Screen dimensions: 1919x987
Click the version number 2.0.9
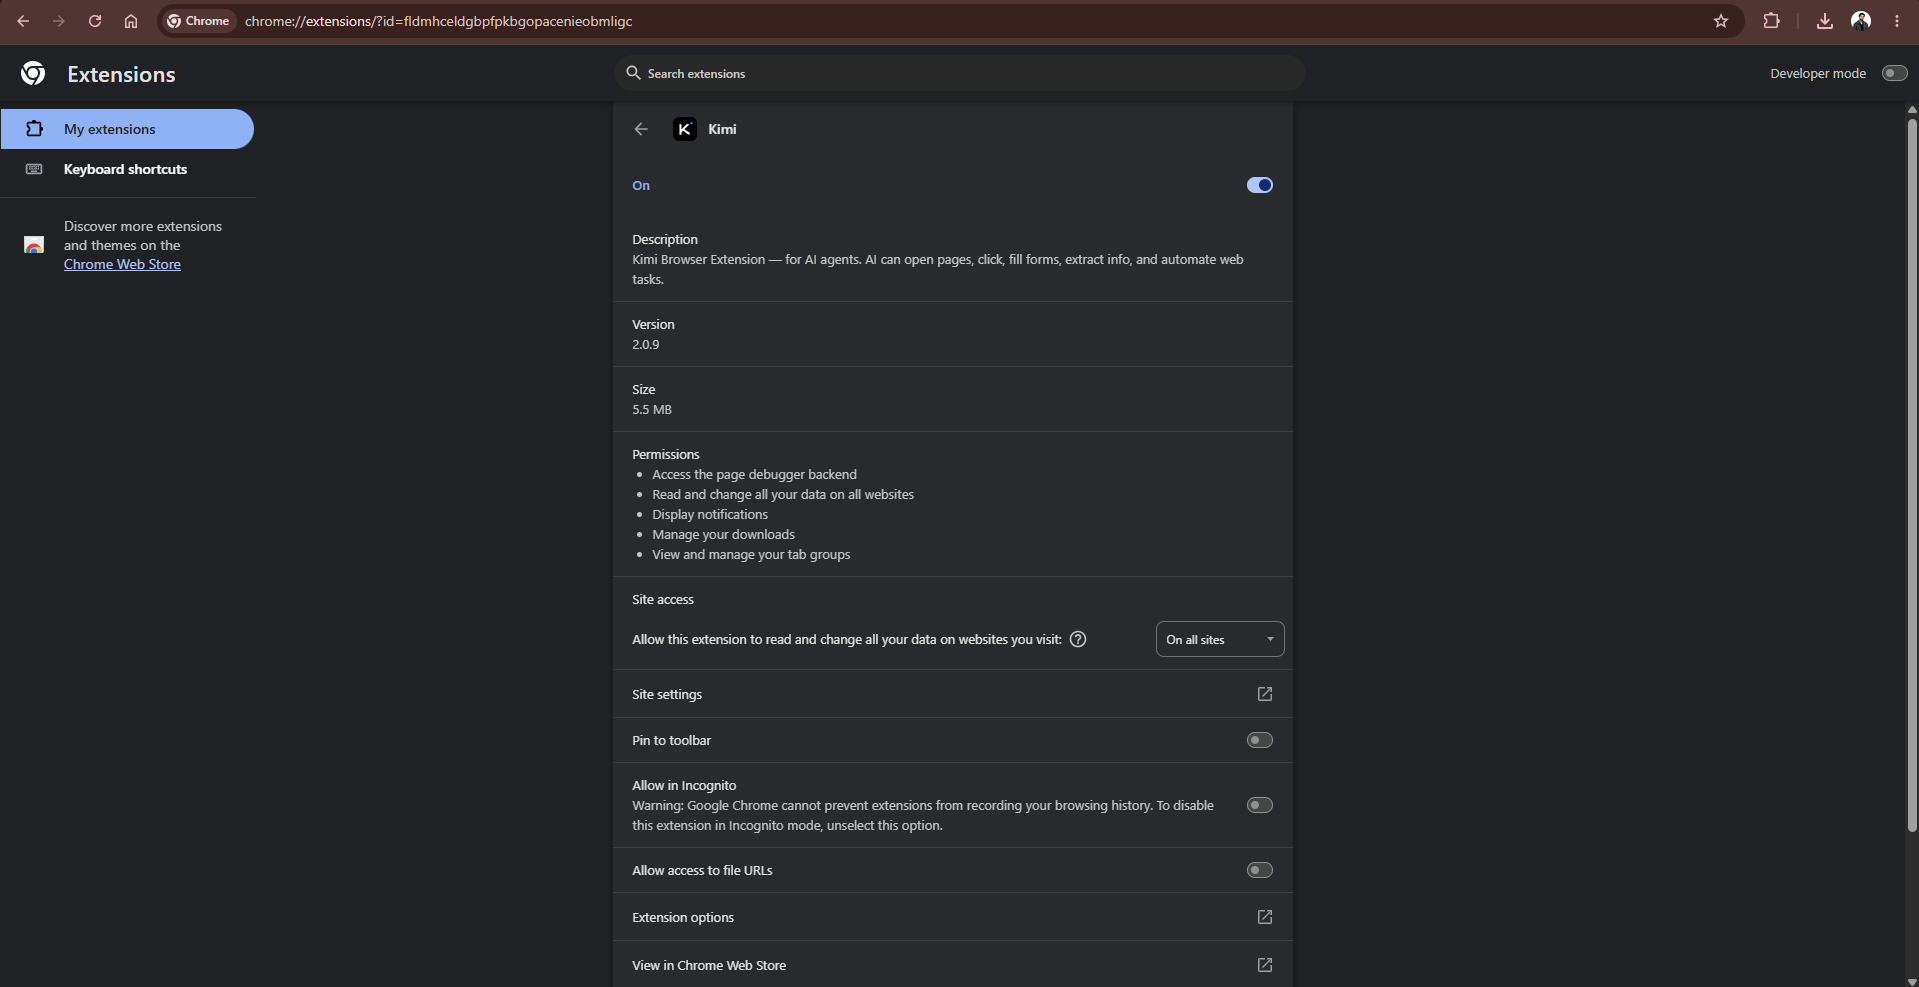[x=646, y=344]
